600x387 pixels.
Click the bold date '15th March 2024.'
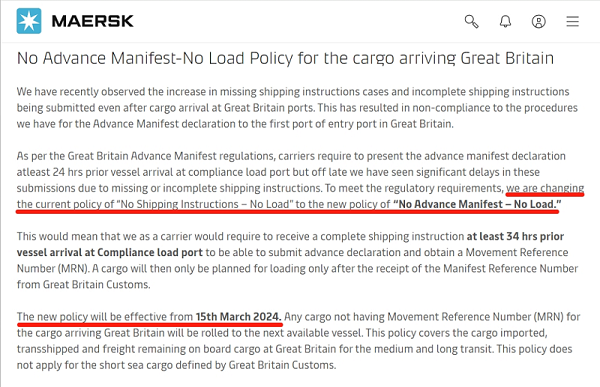point(238,317)
